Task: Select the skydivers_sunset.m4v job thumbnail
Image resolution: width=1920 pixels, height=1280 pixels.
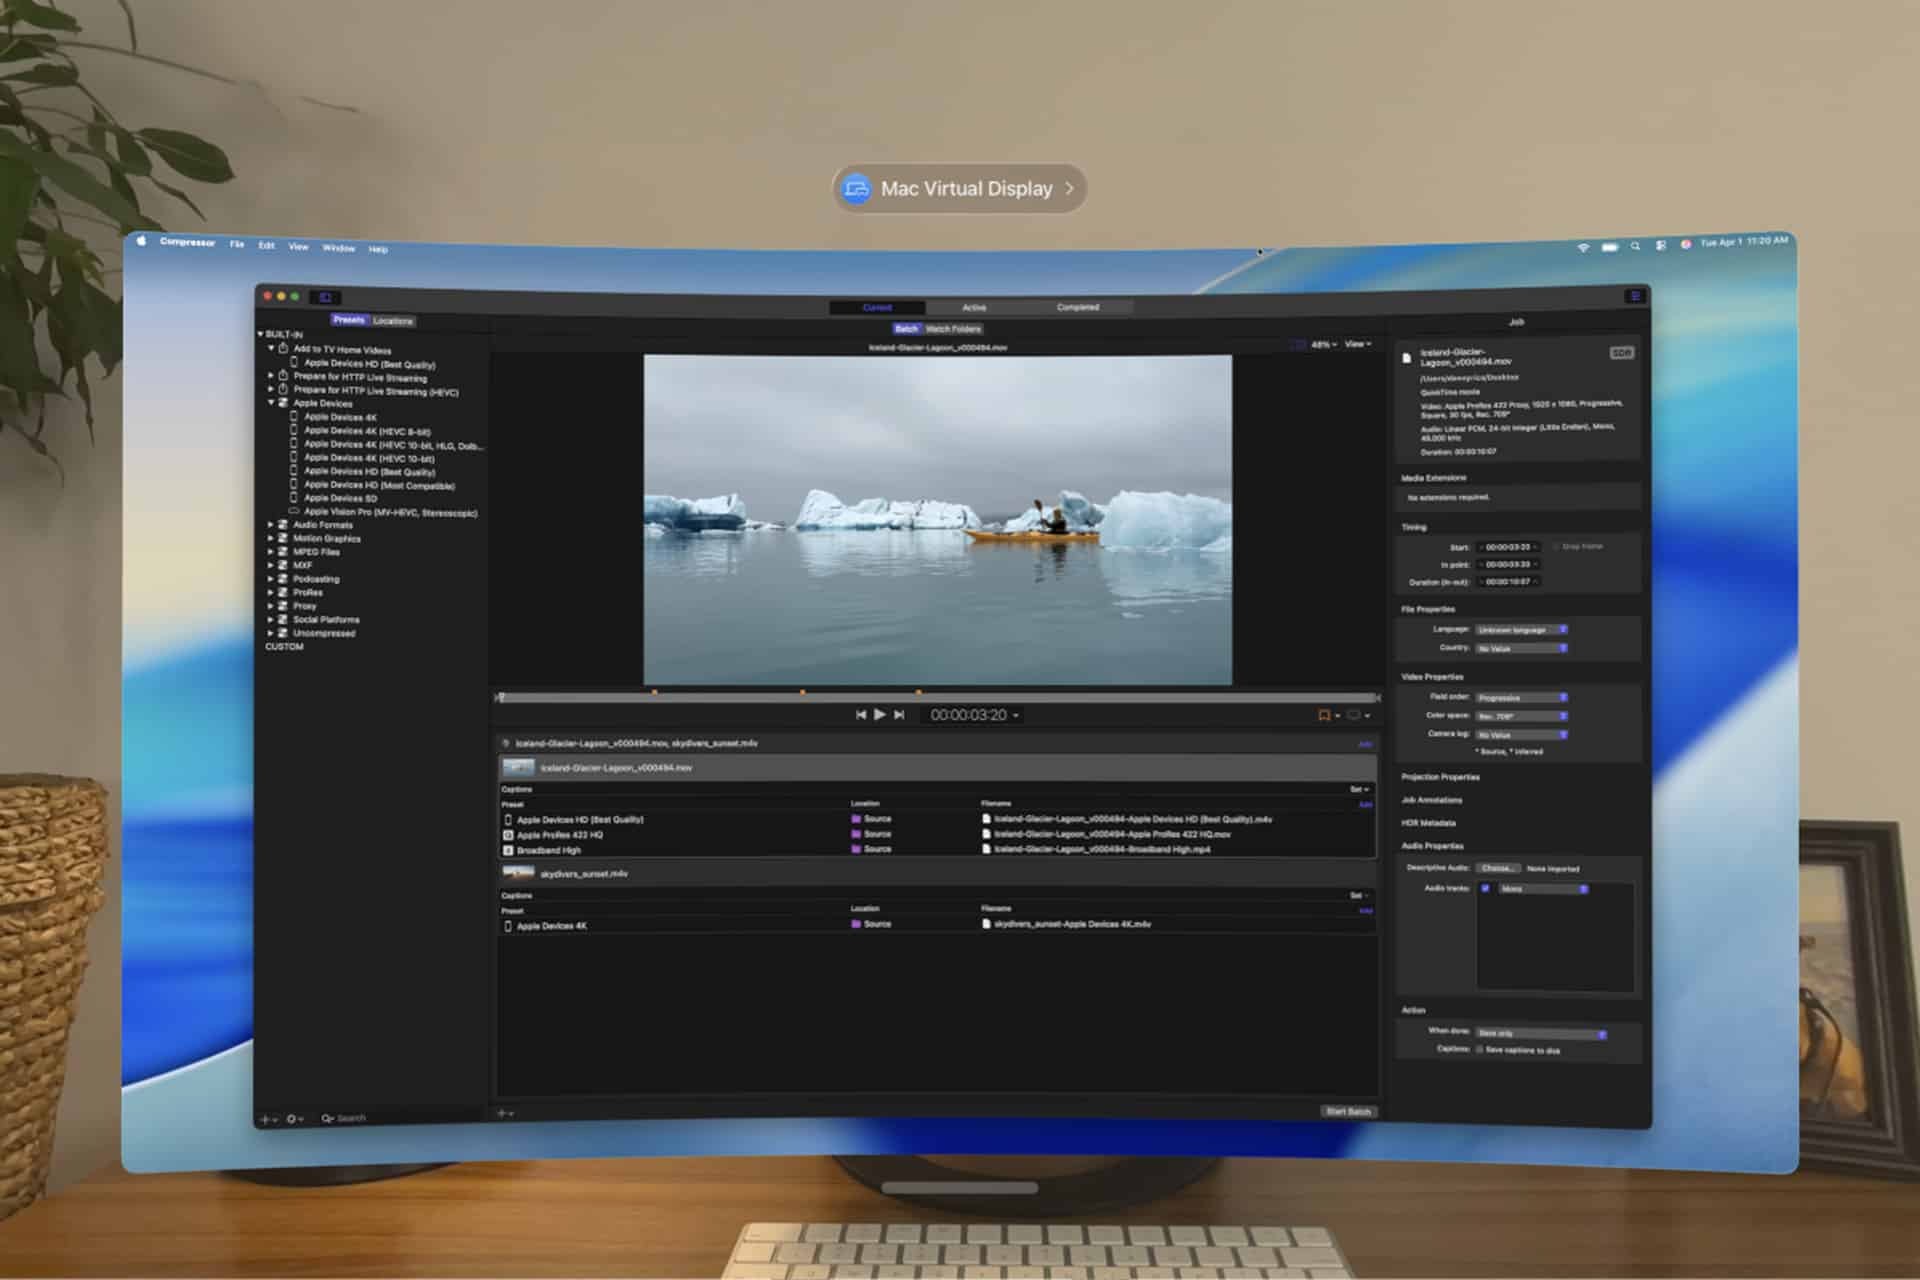Action: tap(518, 873)
